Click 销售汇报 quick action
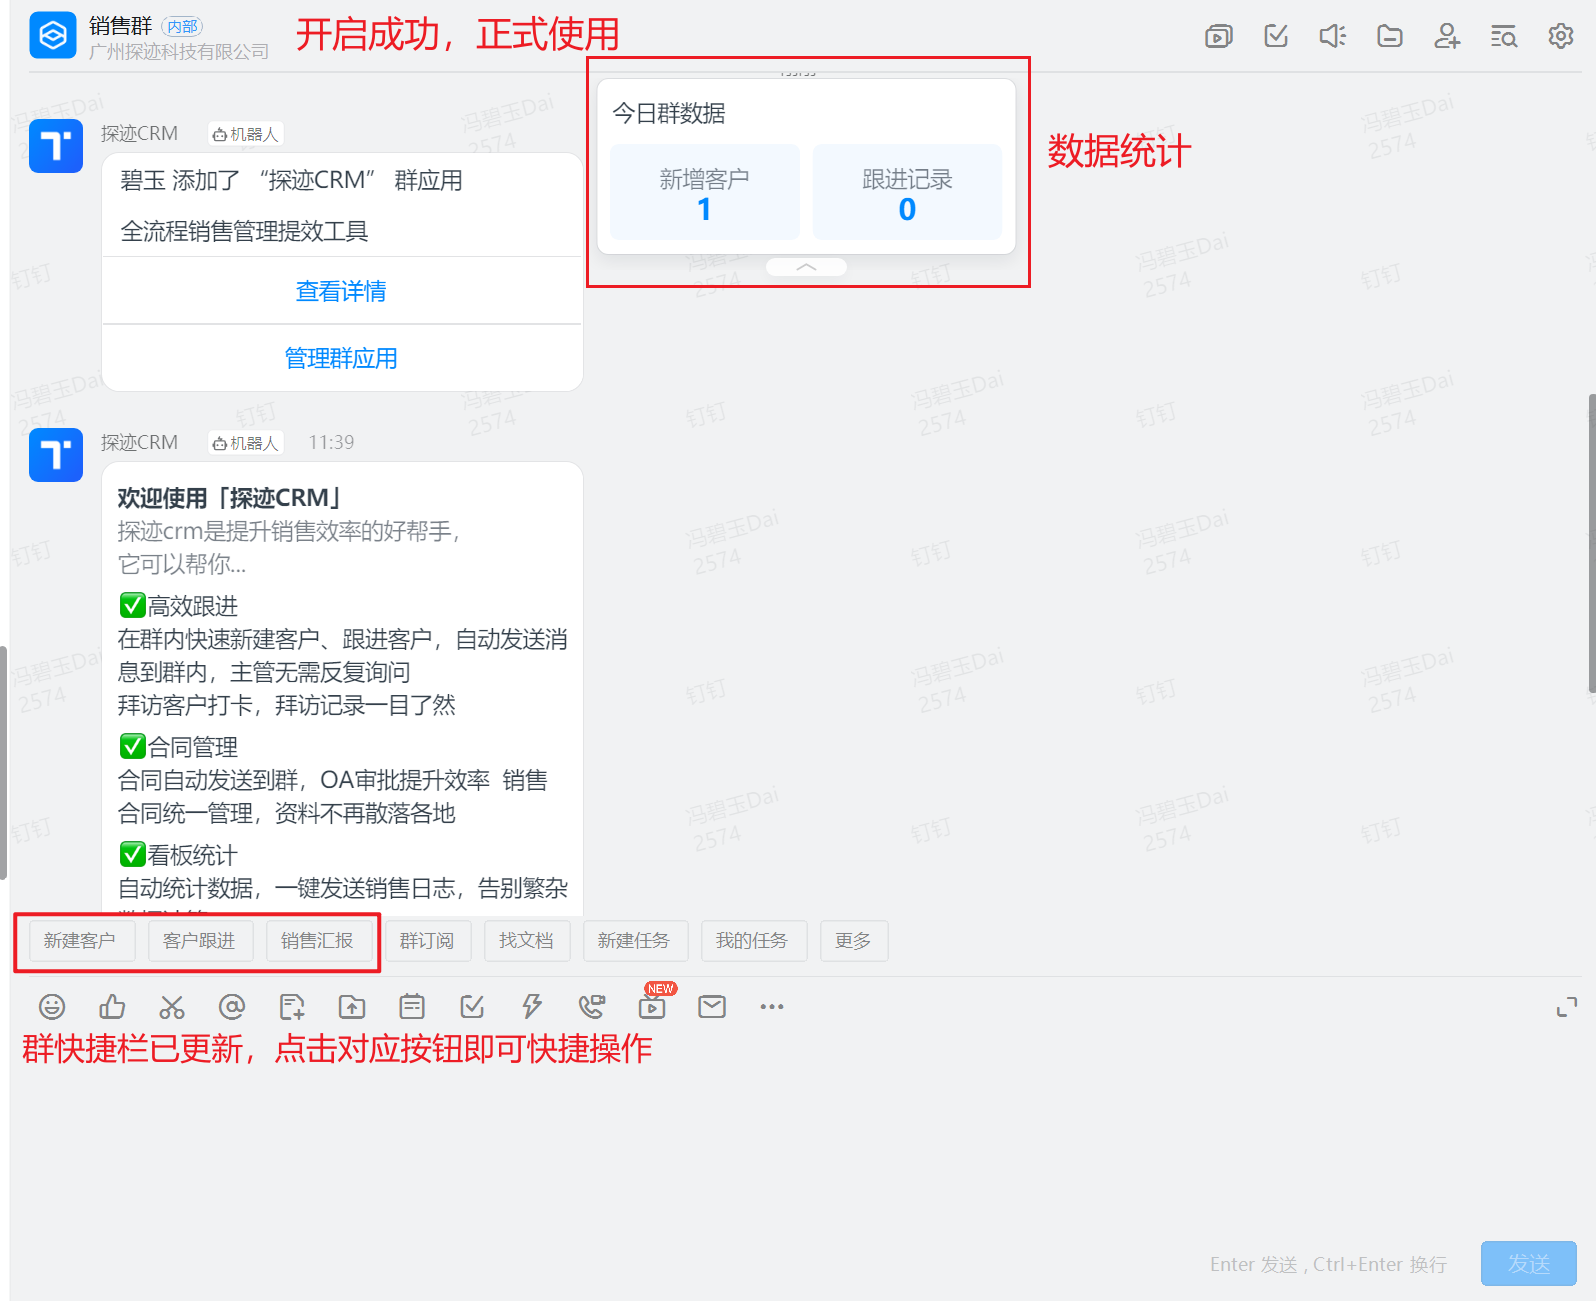Screen dimensions: 1596x1301 tap(317, 941)
